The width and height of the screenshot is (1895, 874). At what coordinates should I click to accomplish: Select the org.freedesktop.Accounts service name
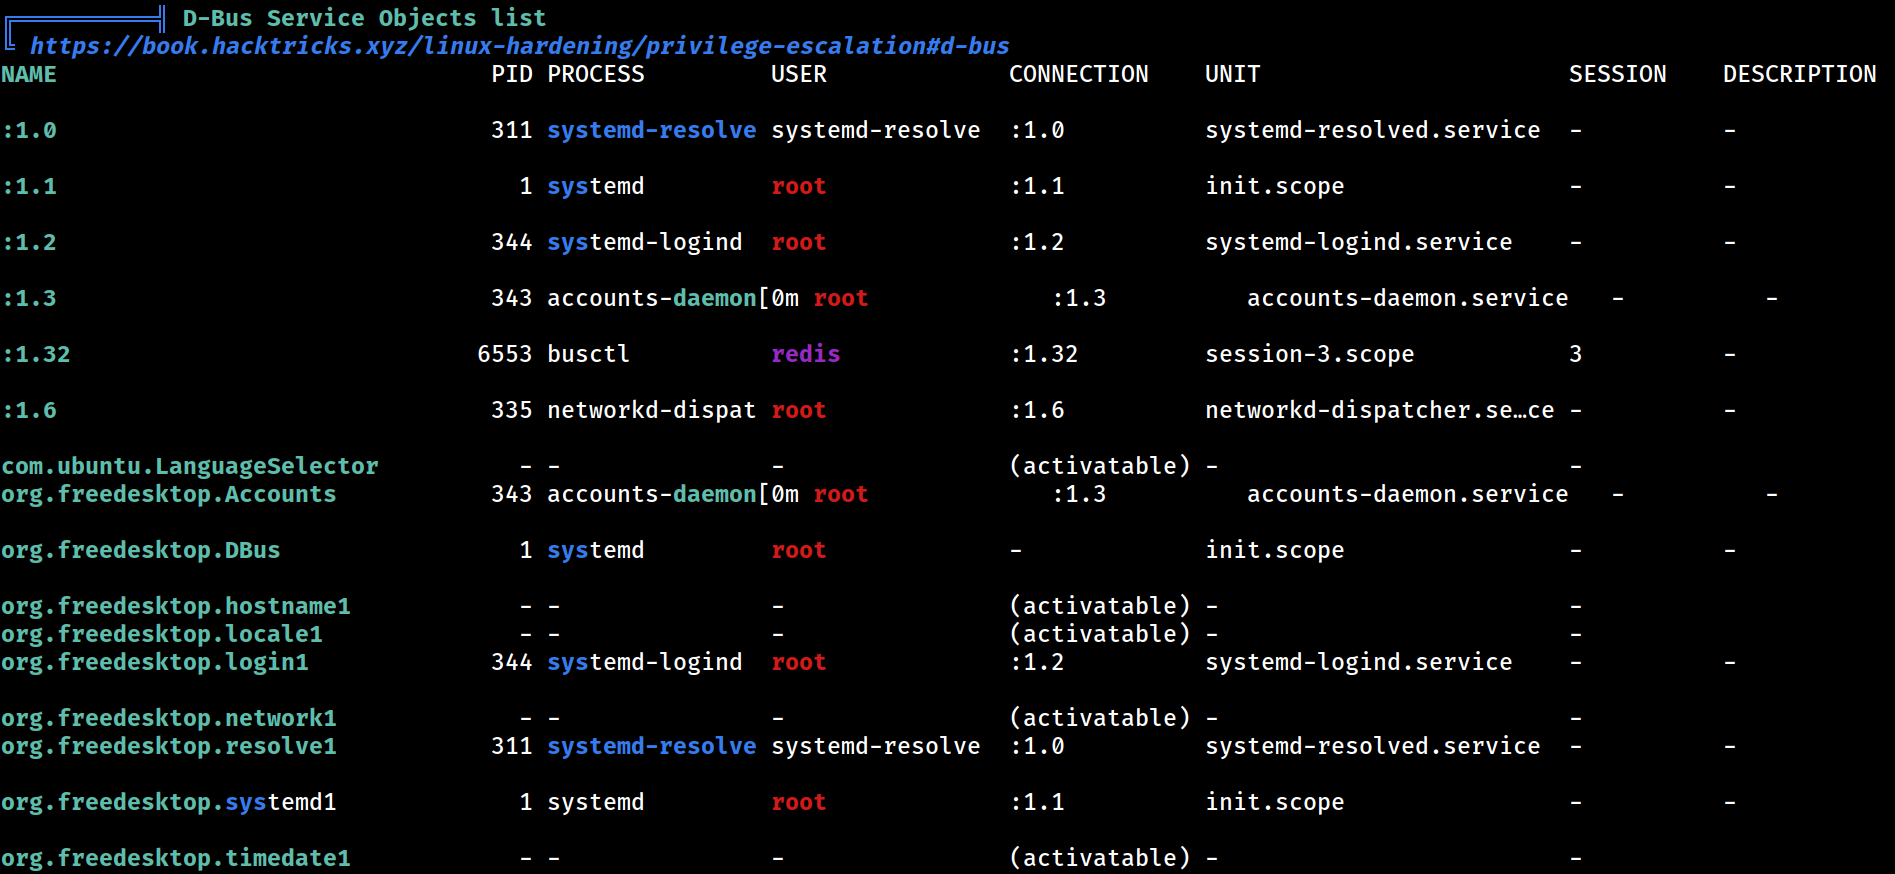point(169,494)
